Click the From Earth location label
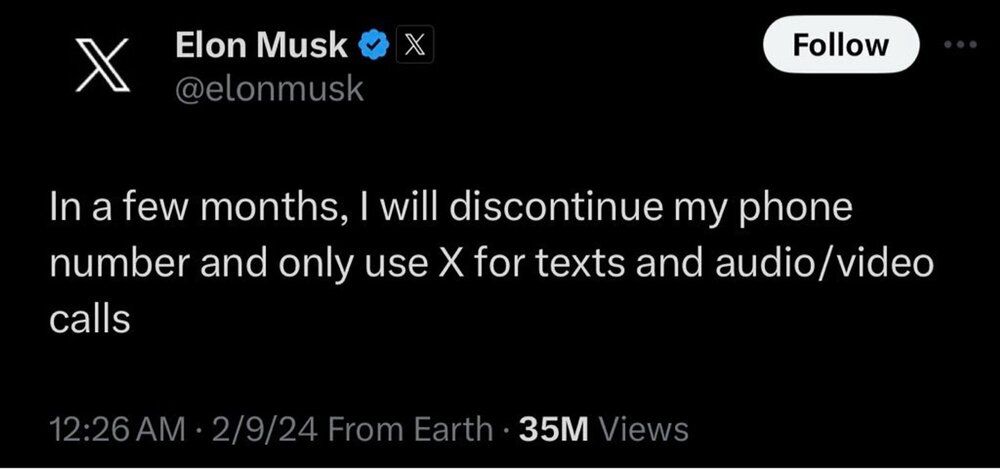Screen dimensions: 1000x469 click(410, 430)
